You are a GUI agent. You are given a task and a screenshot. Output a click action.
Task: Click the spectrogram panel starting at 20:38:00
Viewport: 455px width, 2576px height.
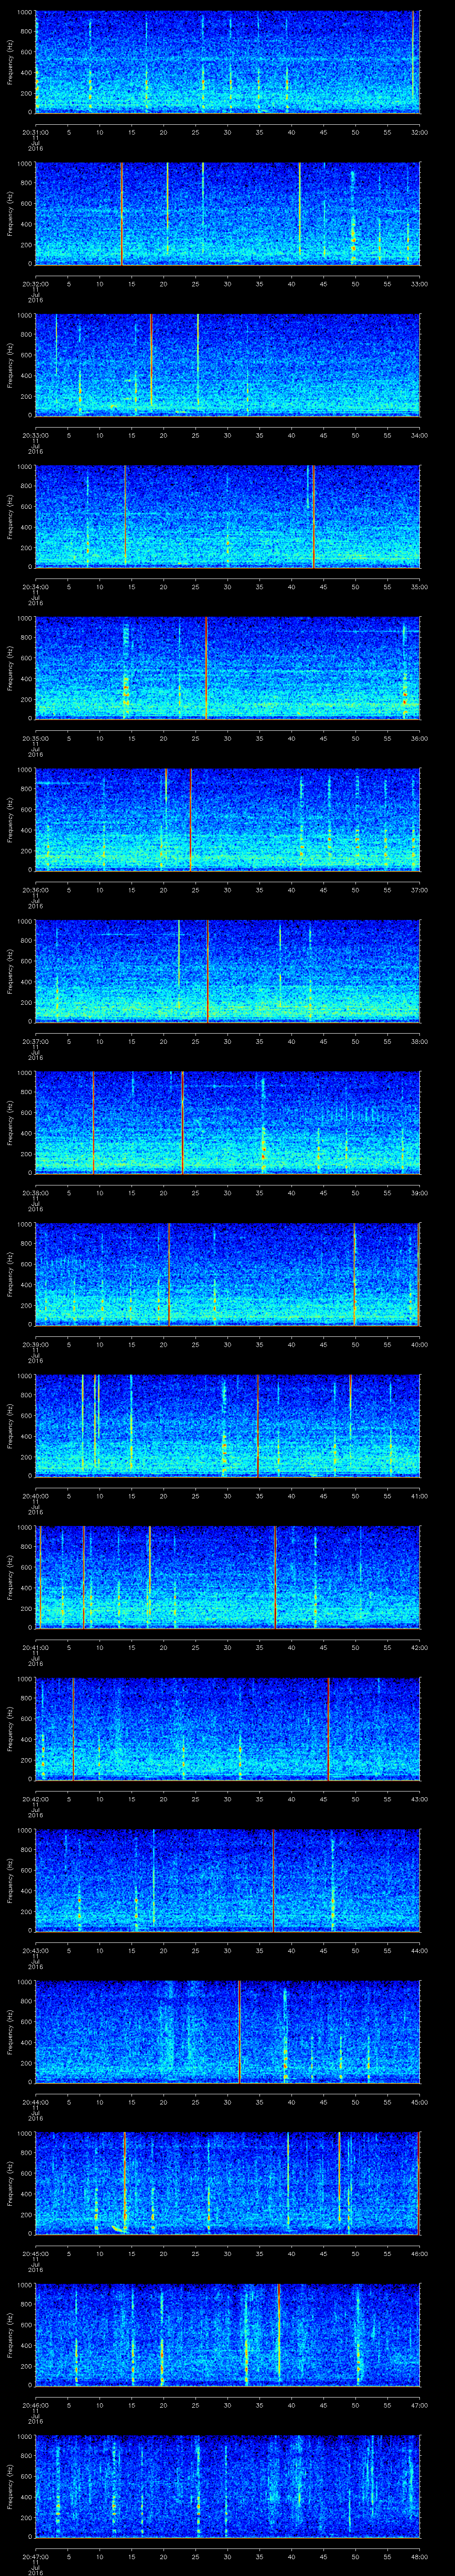click(227, 1123)
